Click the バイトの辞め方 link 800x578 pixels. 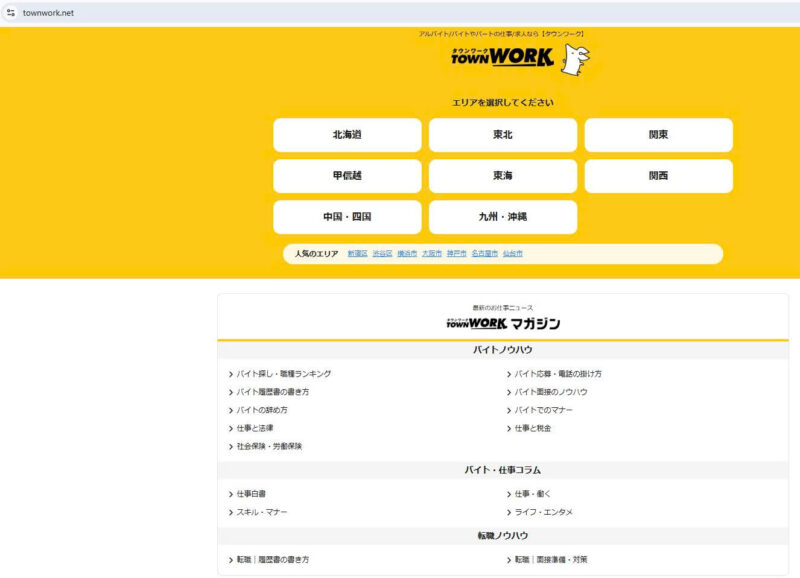point(262,410)
